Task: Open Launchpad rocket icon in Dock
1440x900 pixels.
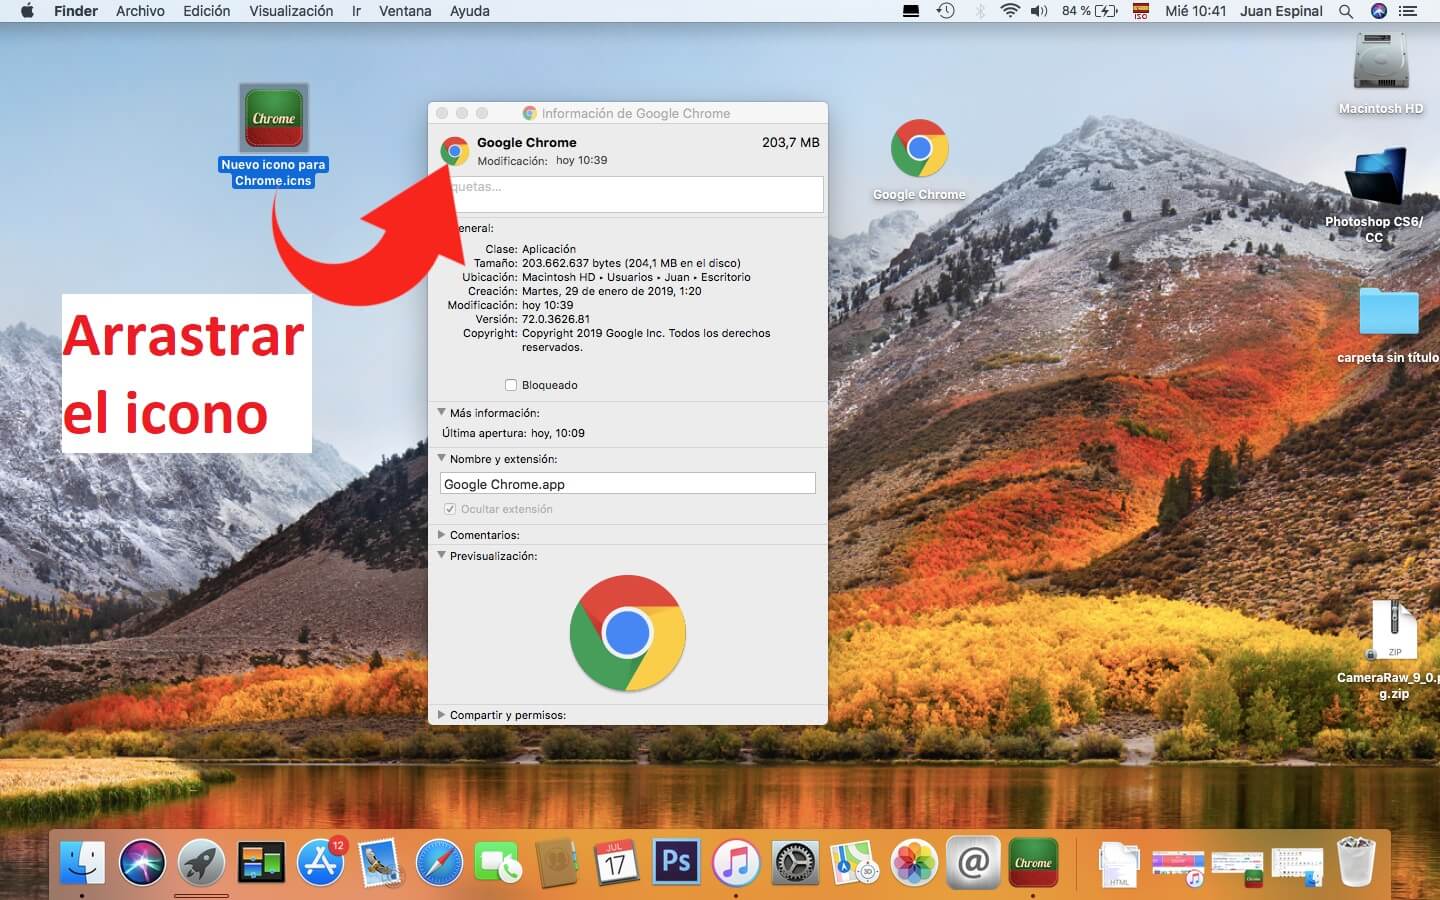Action: 201,862
